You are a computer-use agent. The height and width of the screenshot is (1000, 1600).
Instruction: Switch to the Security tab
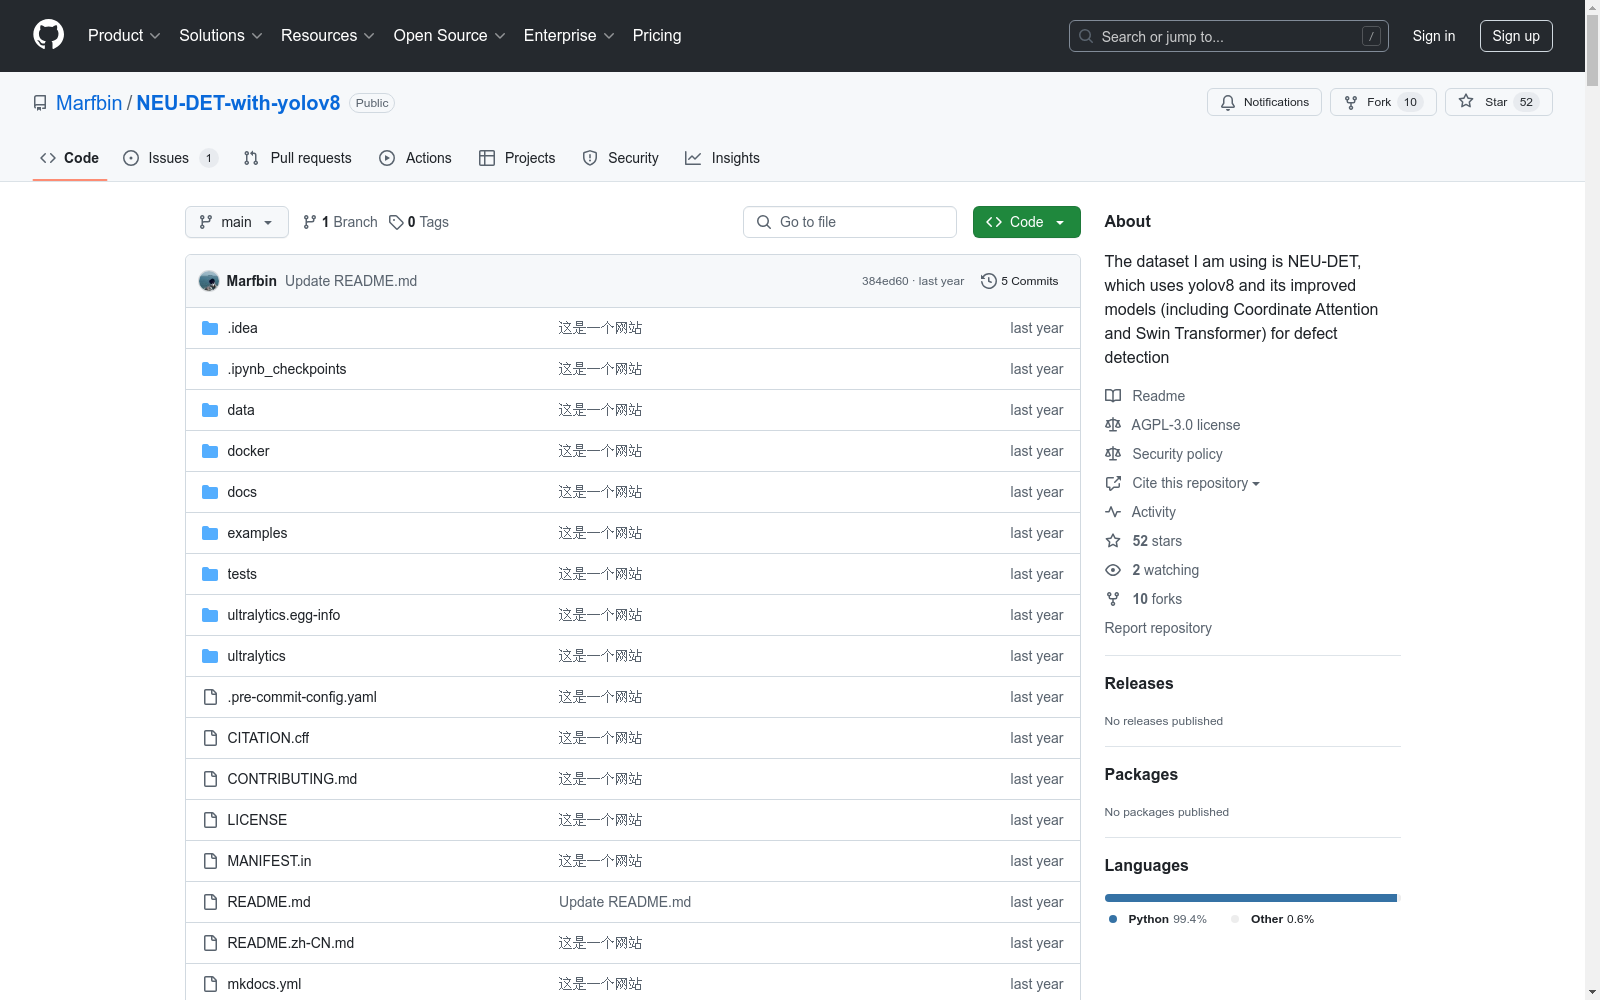tap(621, 158)
